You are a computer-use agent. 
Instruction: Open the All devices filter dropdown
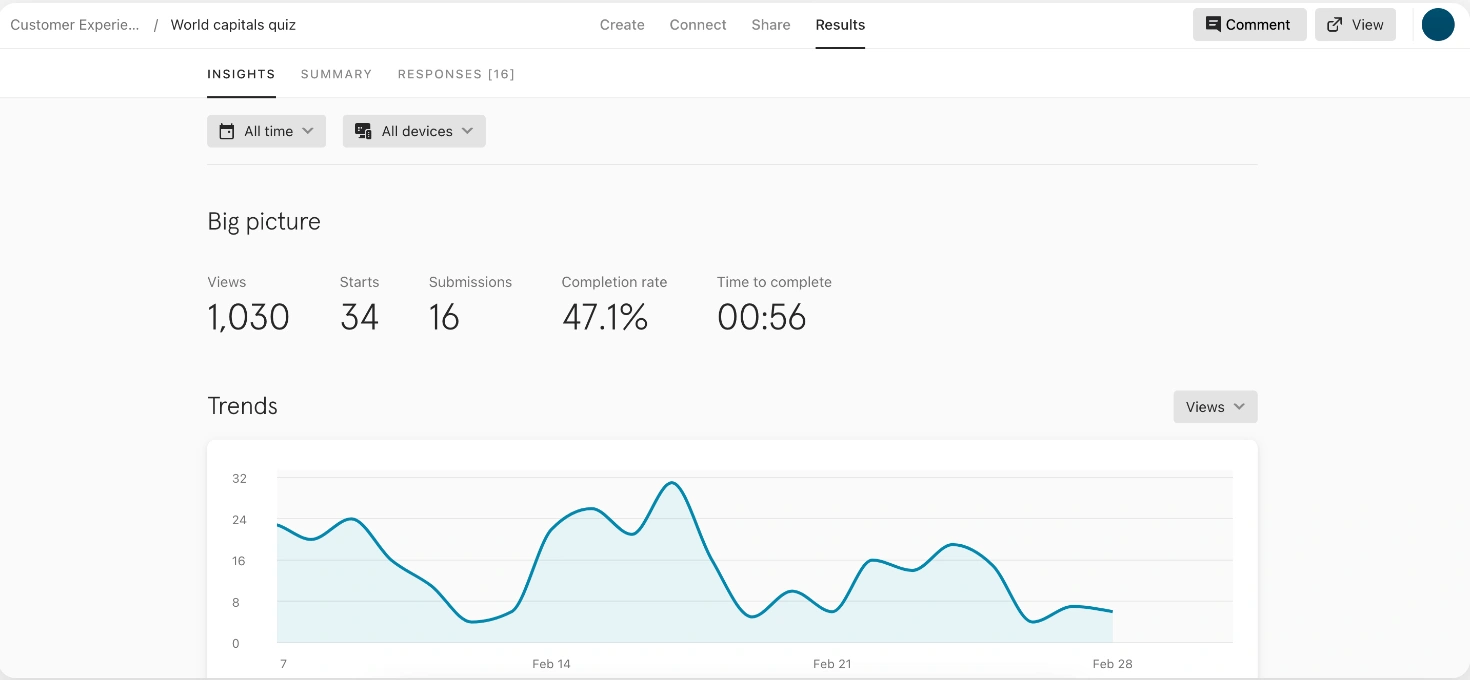[414, 131]
